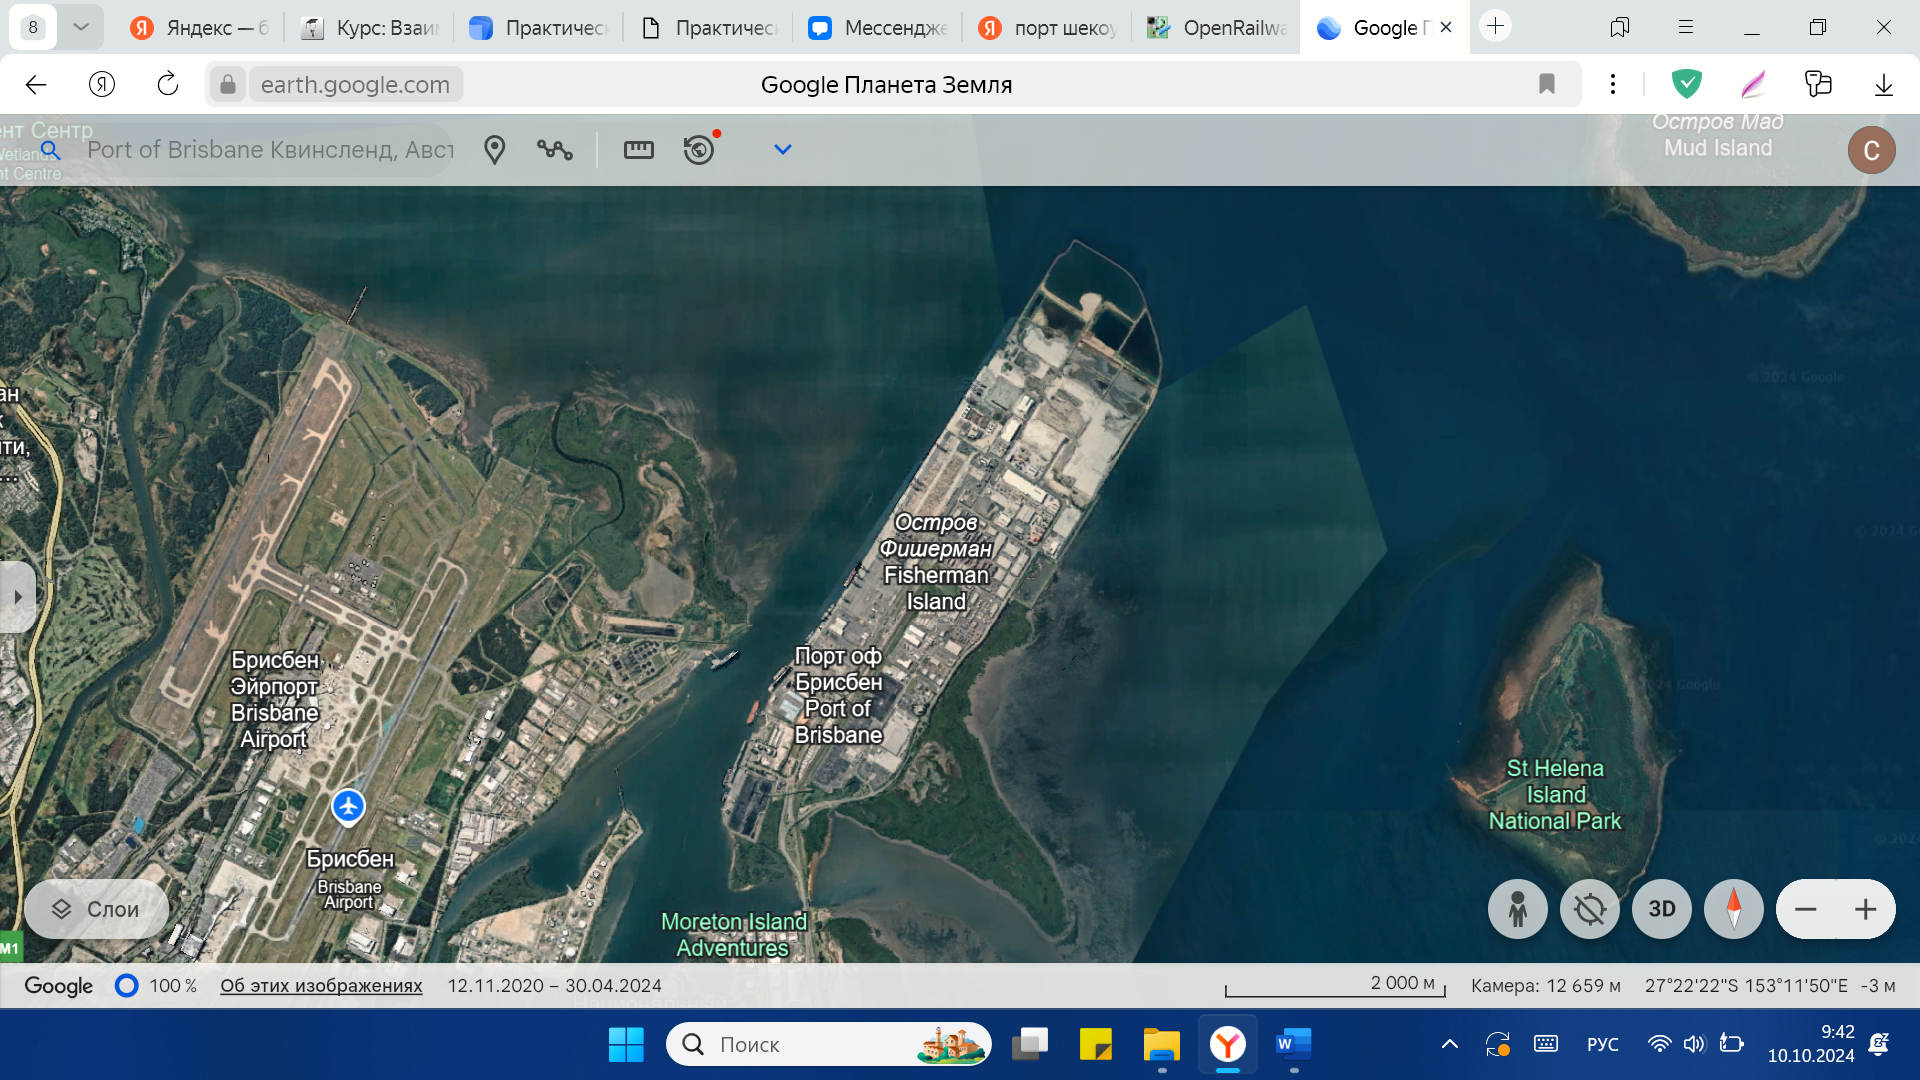Expand the tab list dropdown arrow
This screenshot has height=1080, width=1920.
point(81,27)
